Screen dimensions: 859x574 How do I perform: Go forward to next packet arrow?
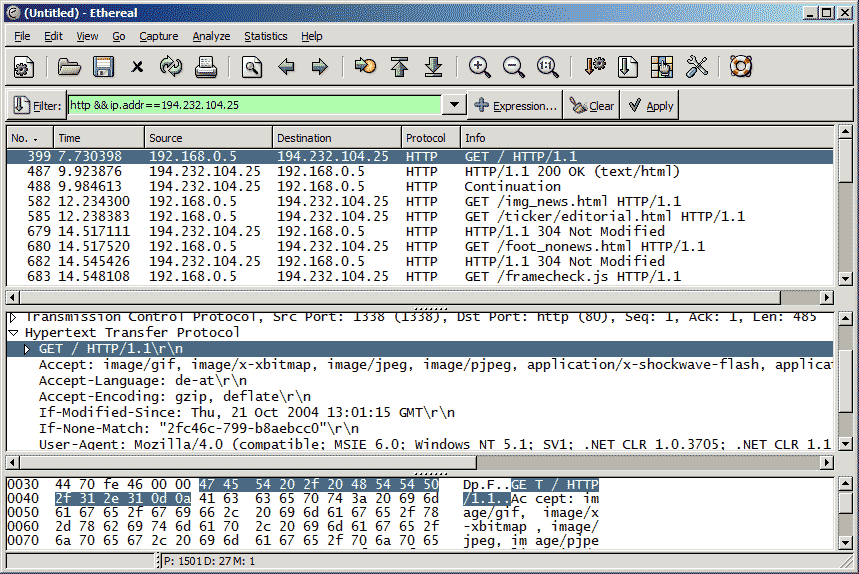click(319, 67)
